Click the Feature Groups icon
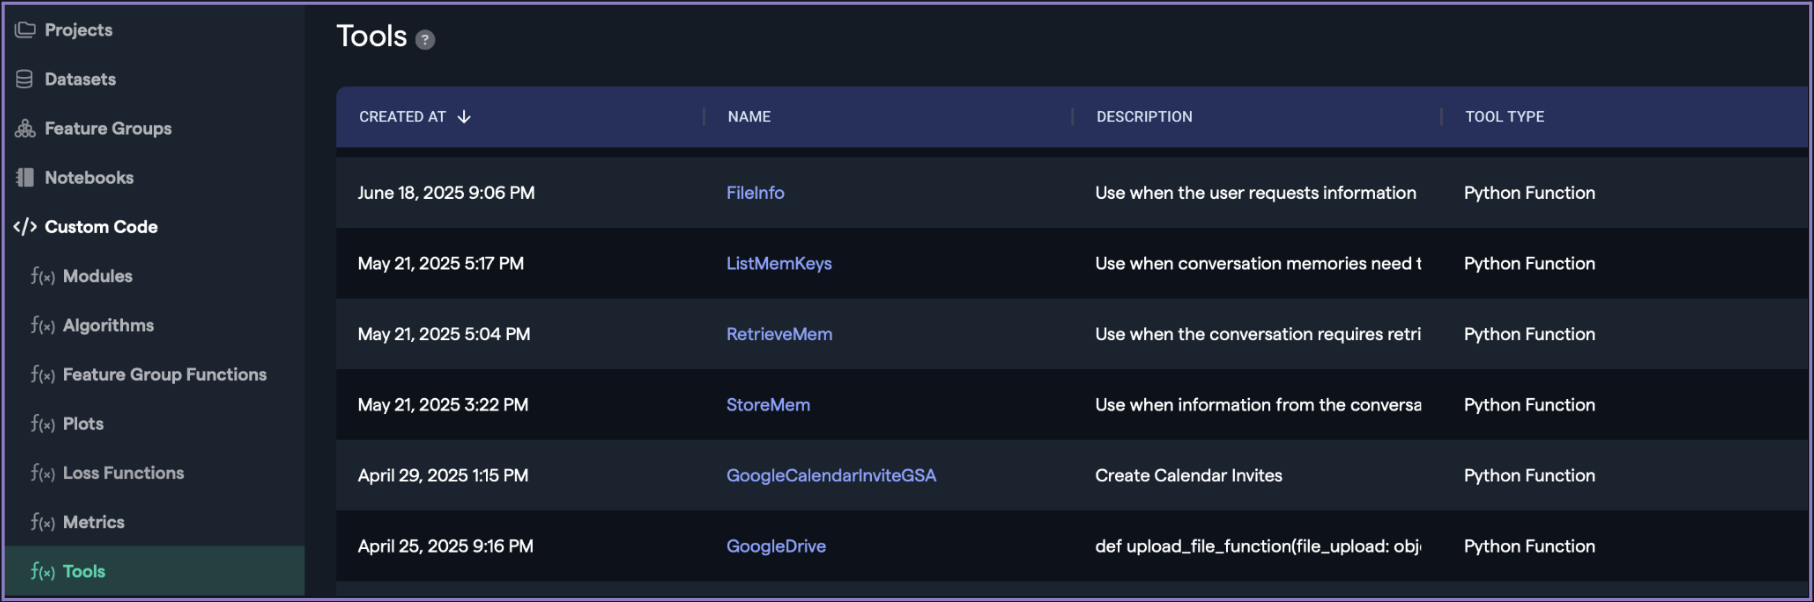The image size is (1814, 602). click(25, 128)
